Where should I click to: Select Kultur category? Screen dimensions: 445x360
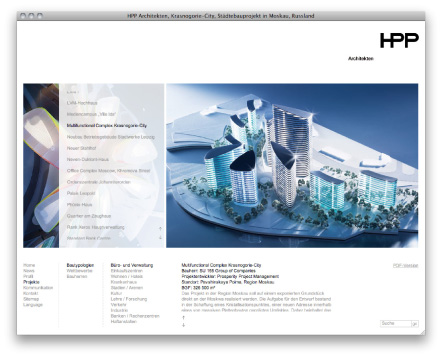click(x=116, y=293)
